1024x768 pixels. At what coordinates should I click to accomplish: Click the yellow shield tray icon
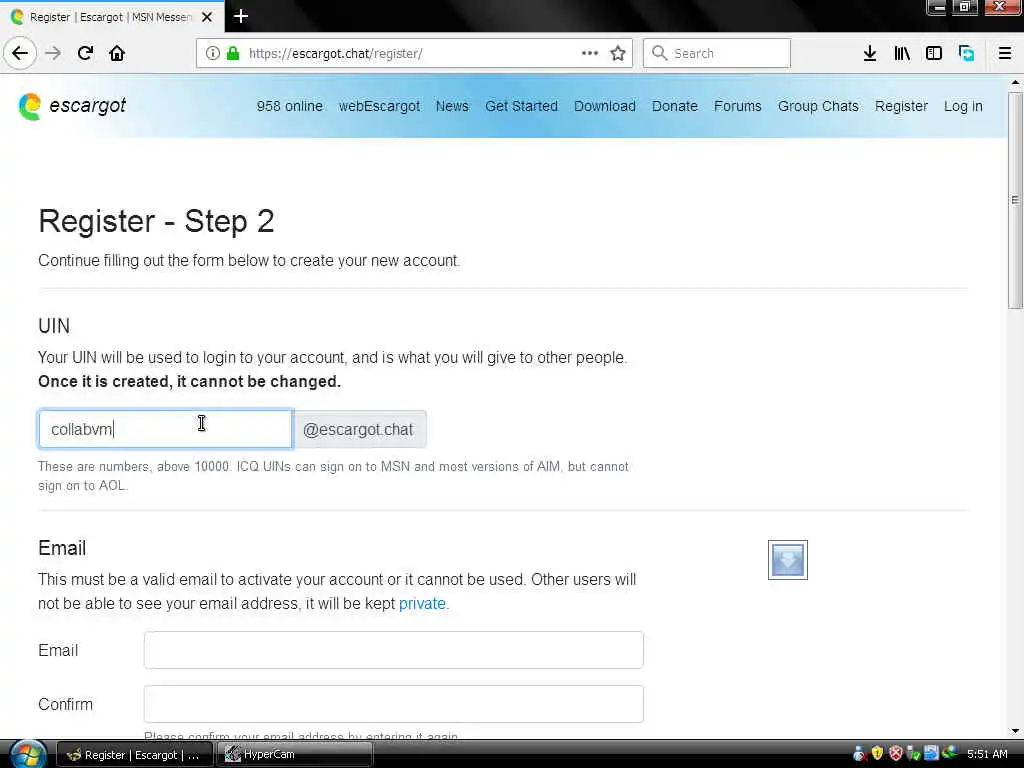coord(878,754)
